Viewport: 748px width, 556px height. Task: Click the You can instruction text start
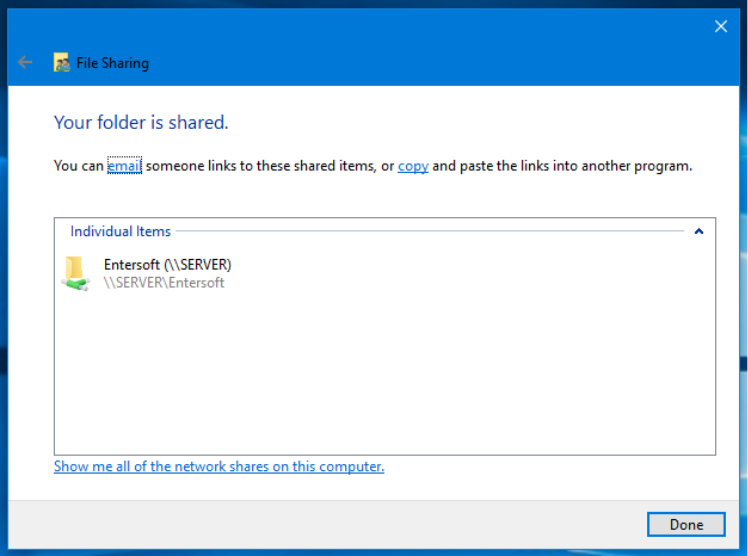(79, 166)
